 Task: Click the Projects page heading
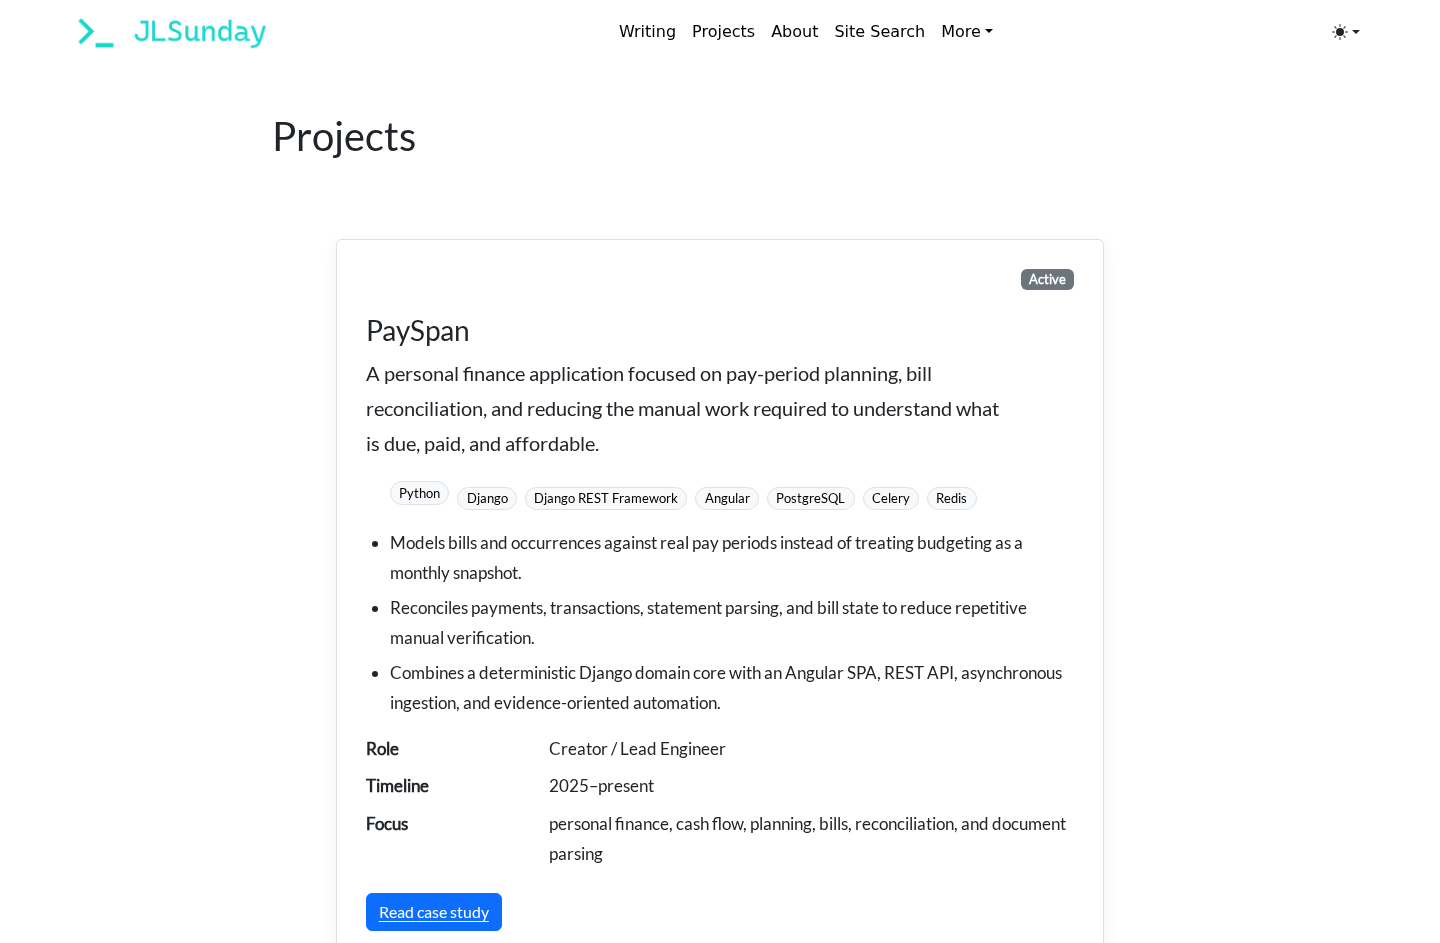pos(344,137)
